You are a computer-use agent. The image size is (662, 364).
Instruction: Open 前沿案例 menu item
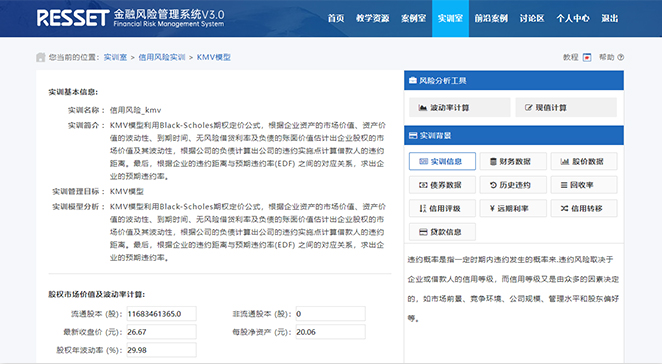point(491,18)
